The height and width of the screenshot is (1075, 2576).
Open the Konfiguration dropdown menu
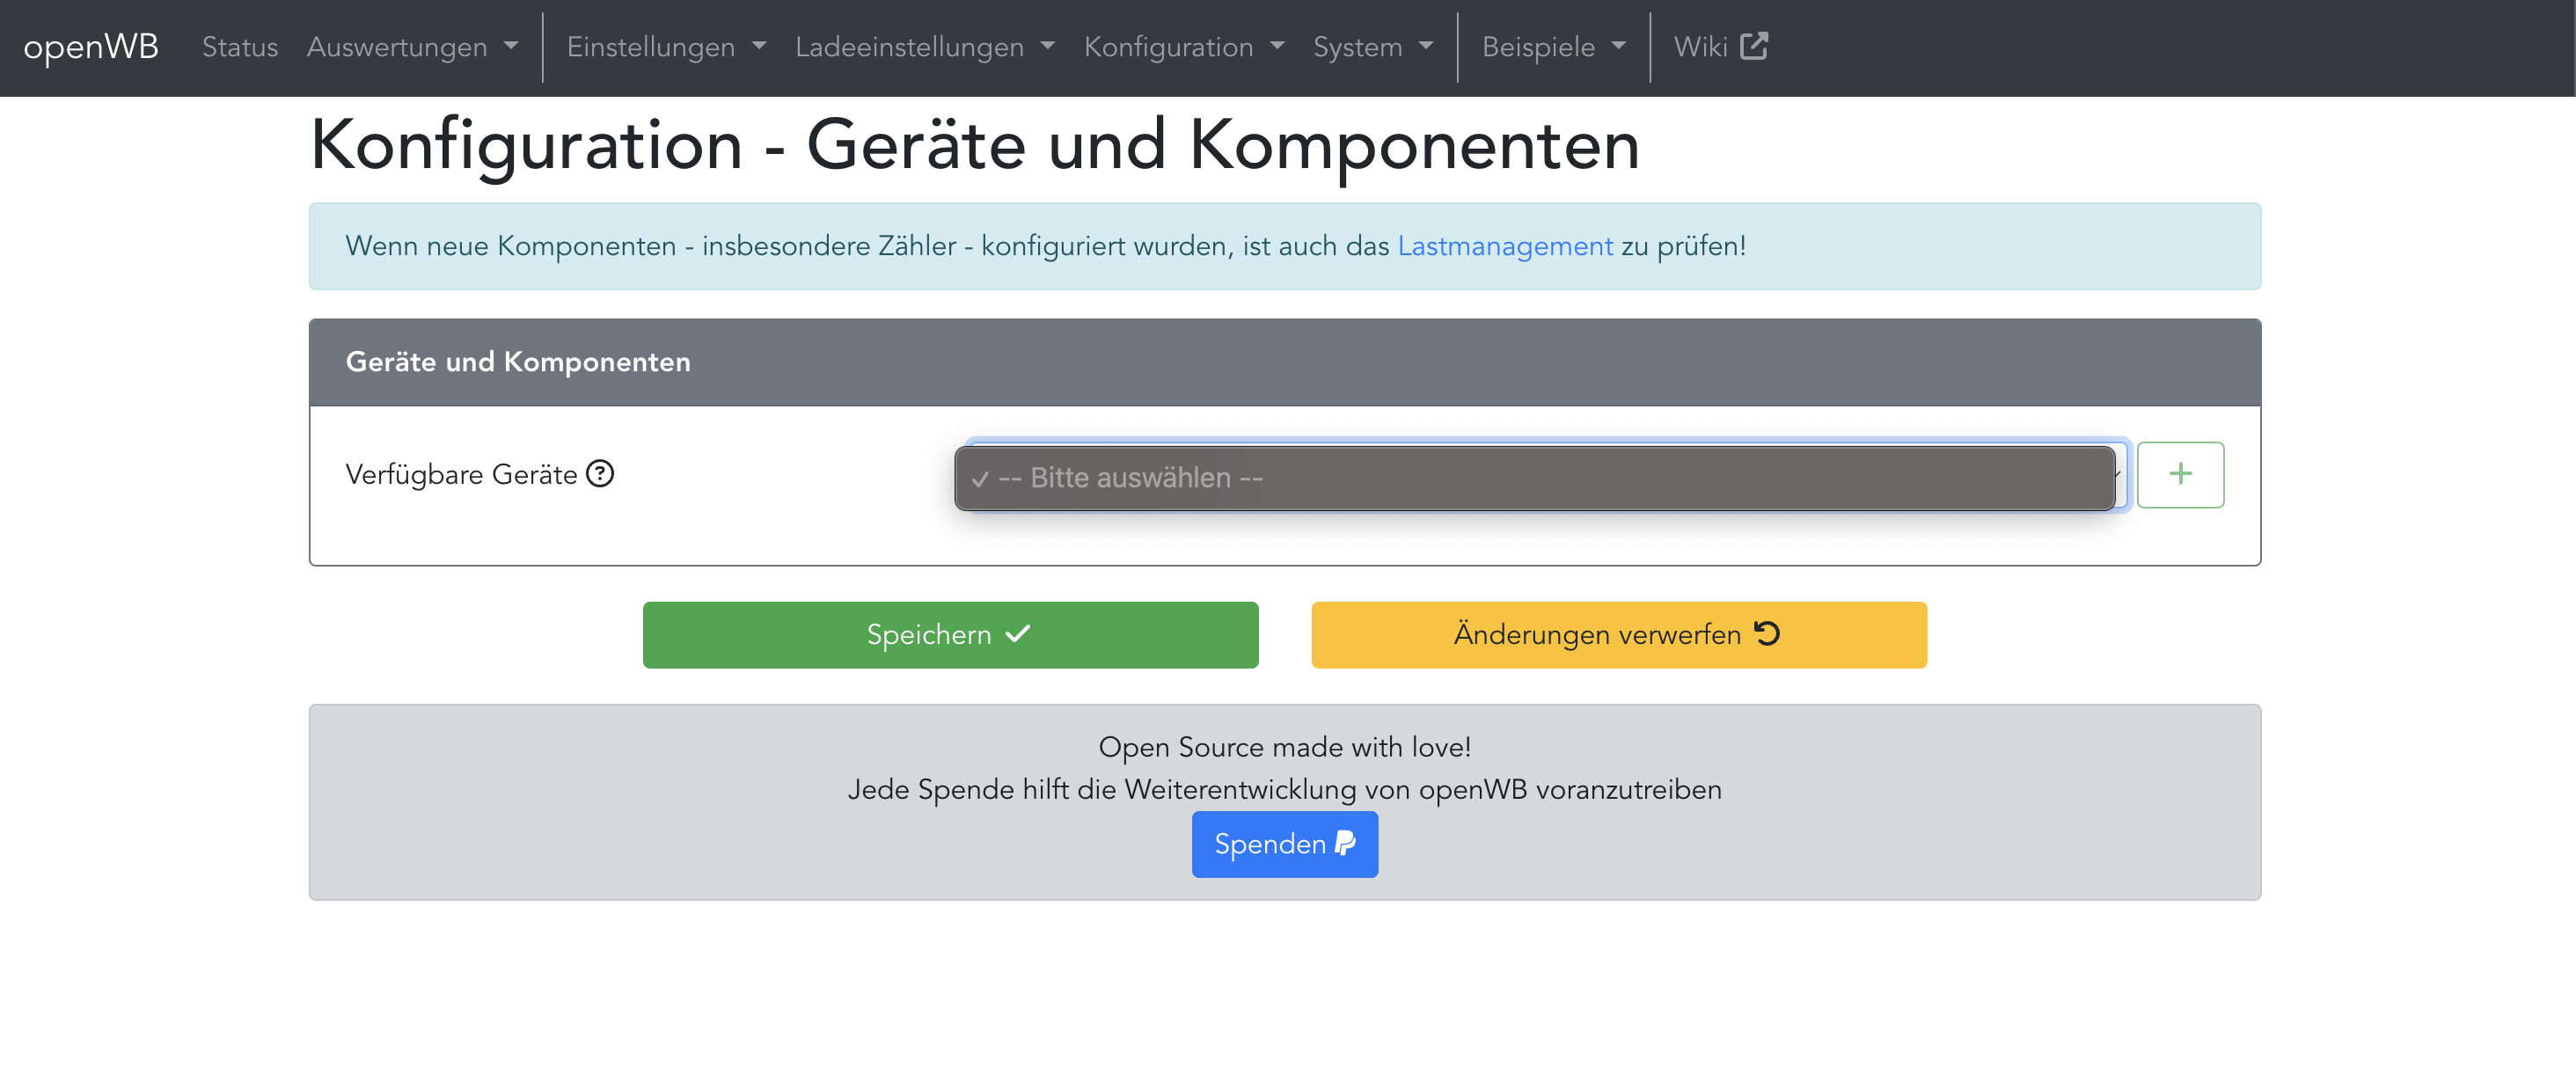click(x=1183, y=46)
